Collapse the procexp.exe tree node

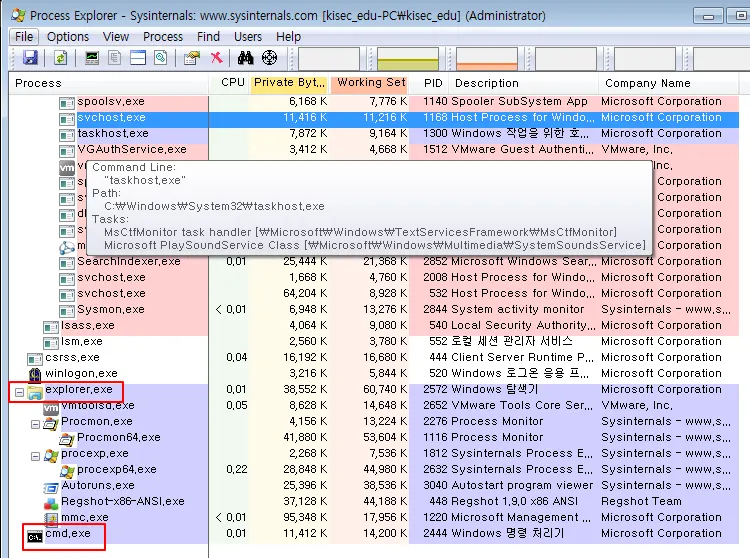35,455
